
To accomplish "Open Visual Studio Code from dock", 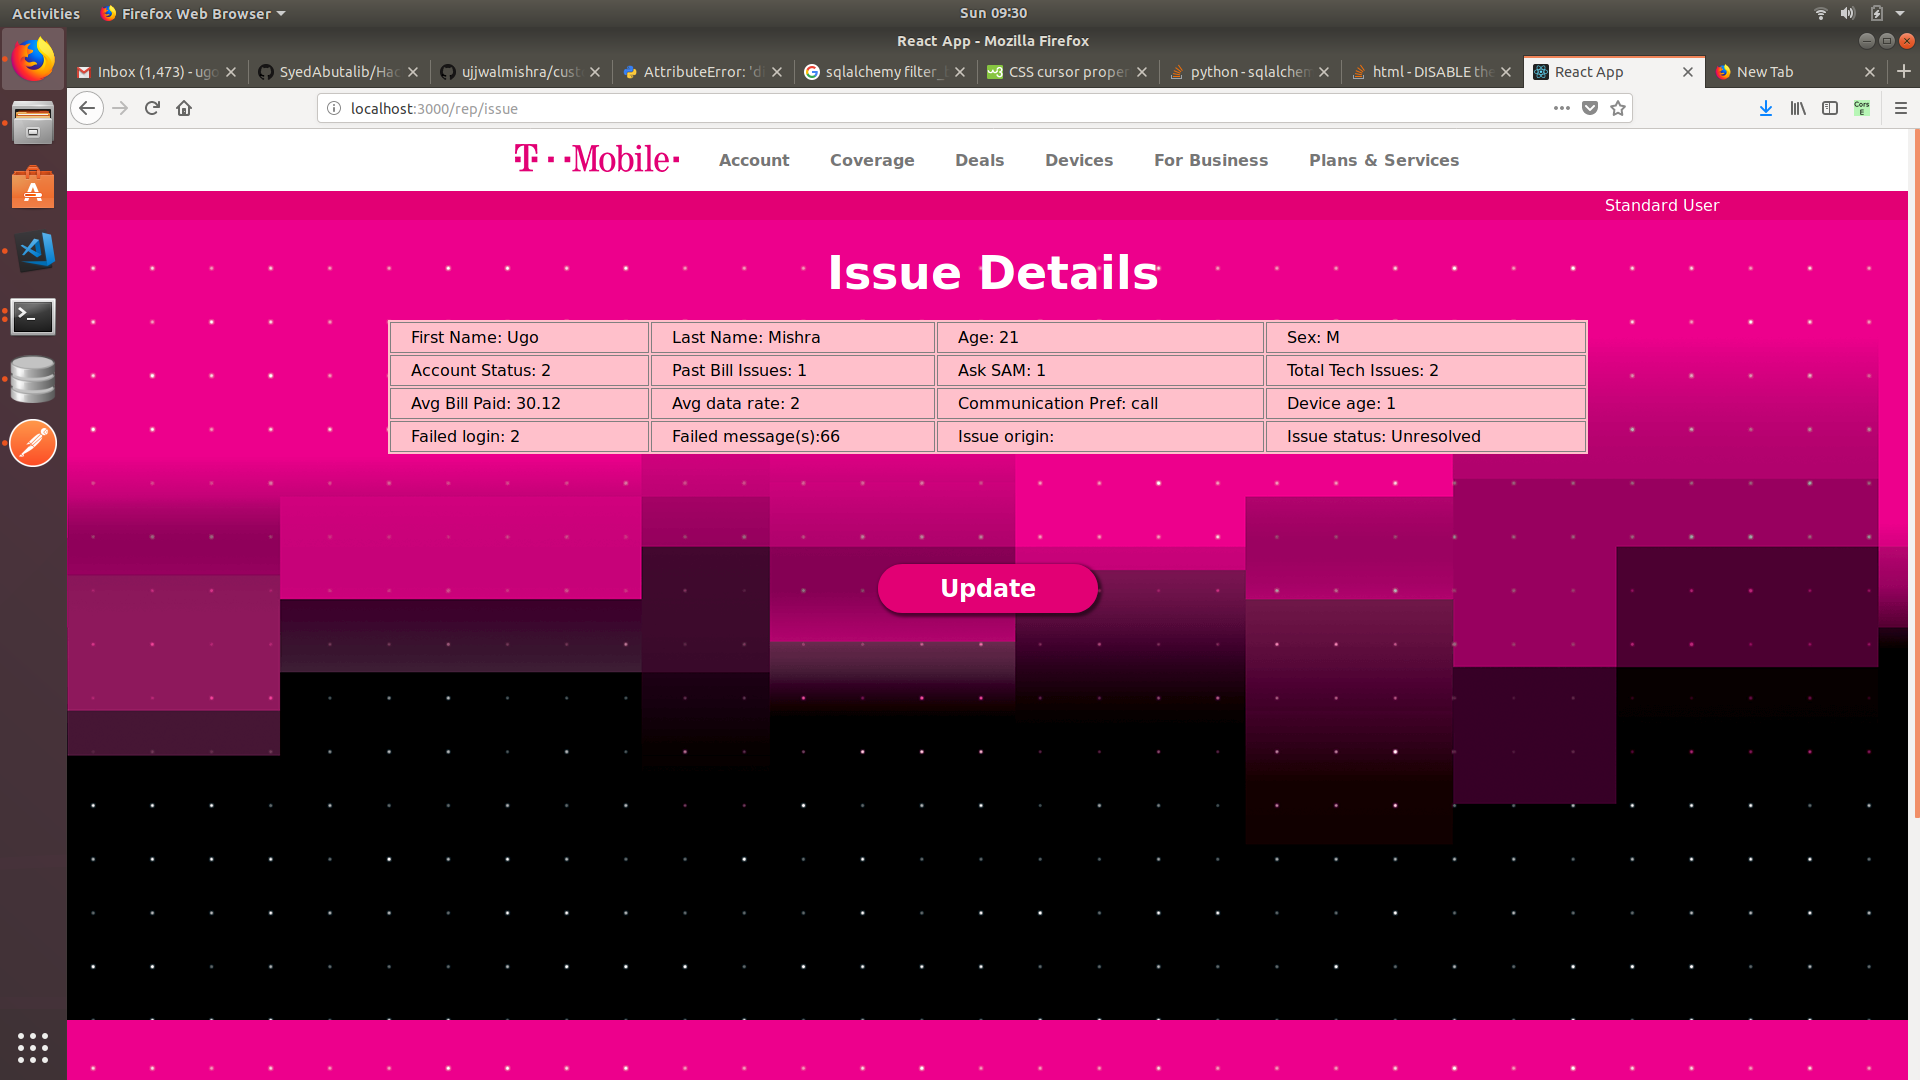I will click(x=33, y=251).
